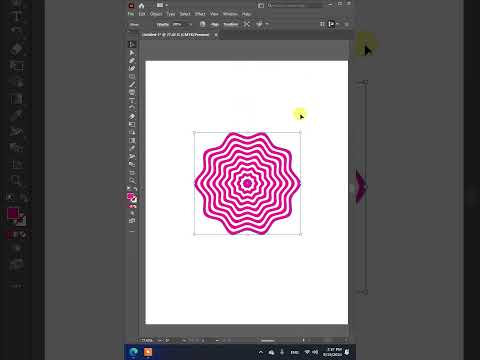Select the Rectangle tool
Screen dimensions: 480x360
(x=132, y=77)
